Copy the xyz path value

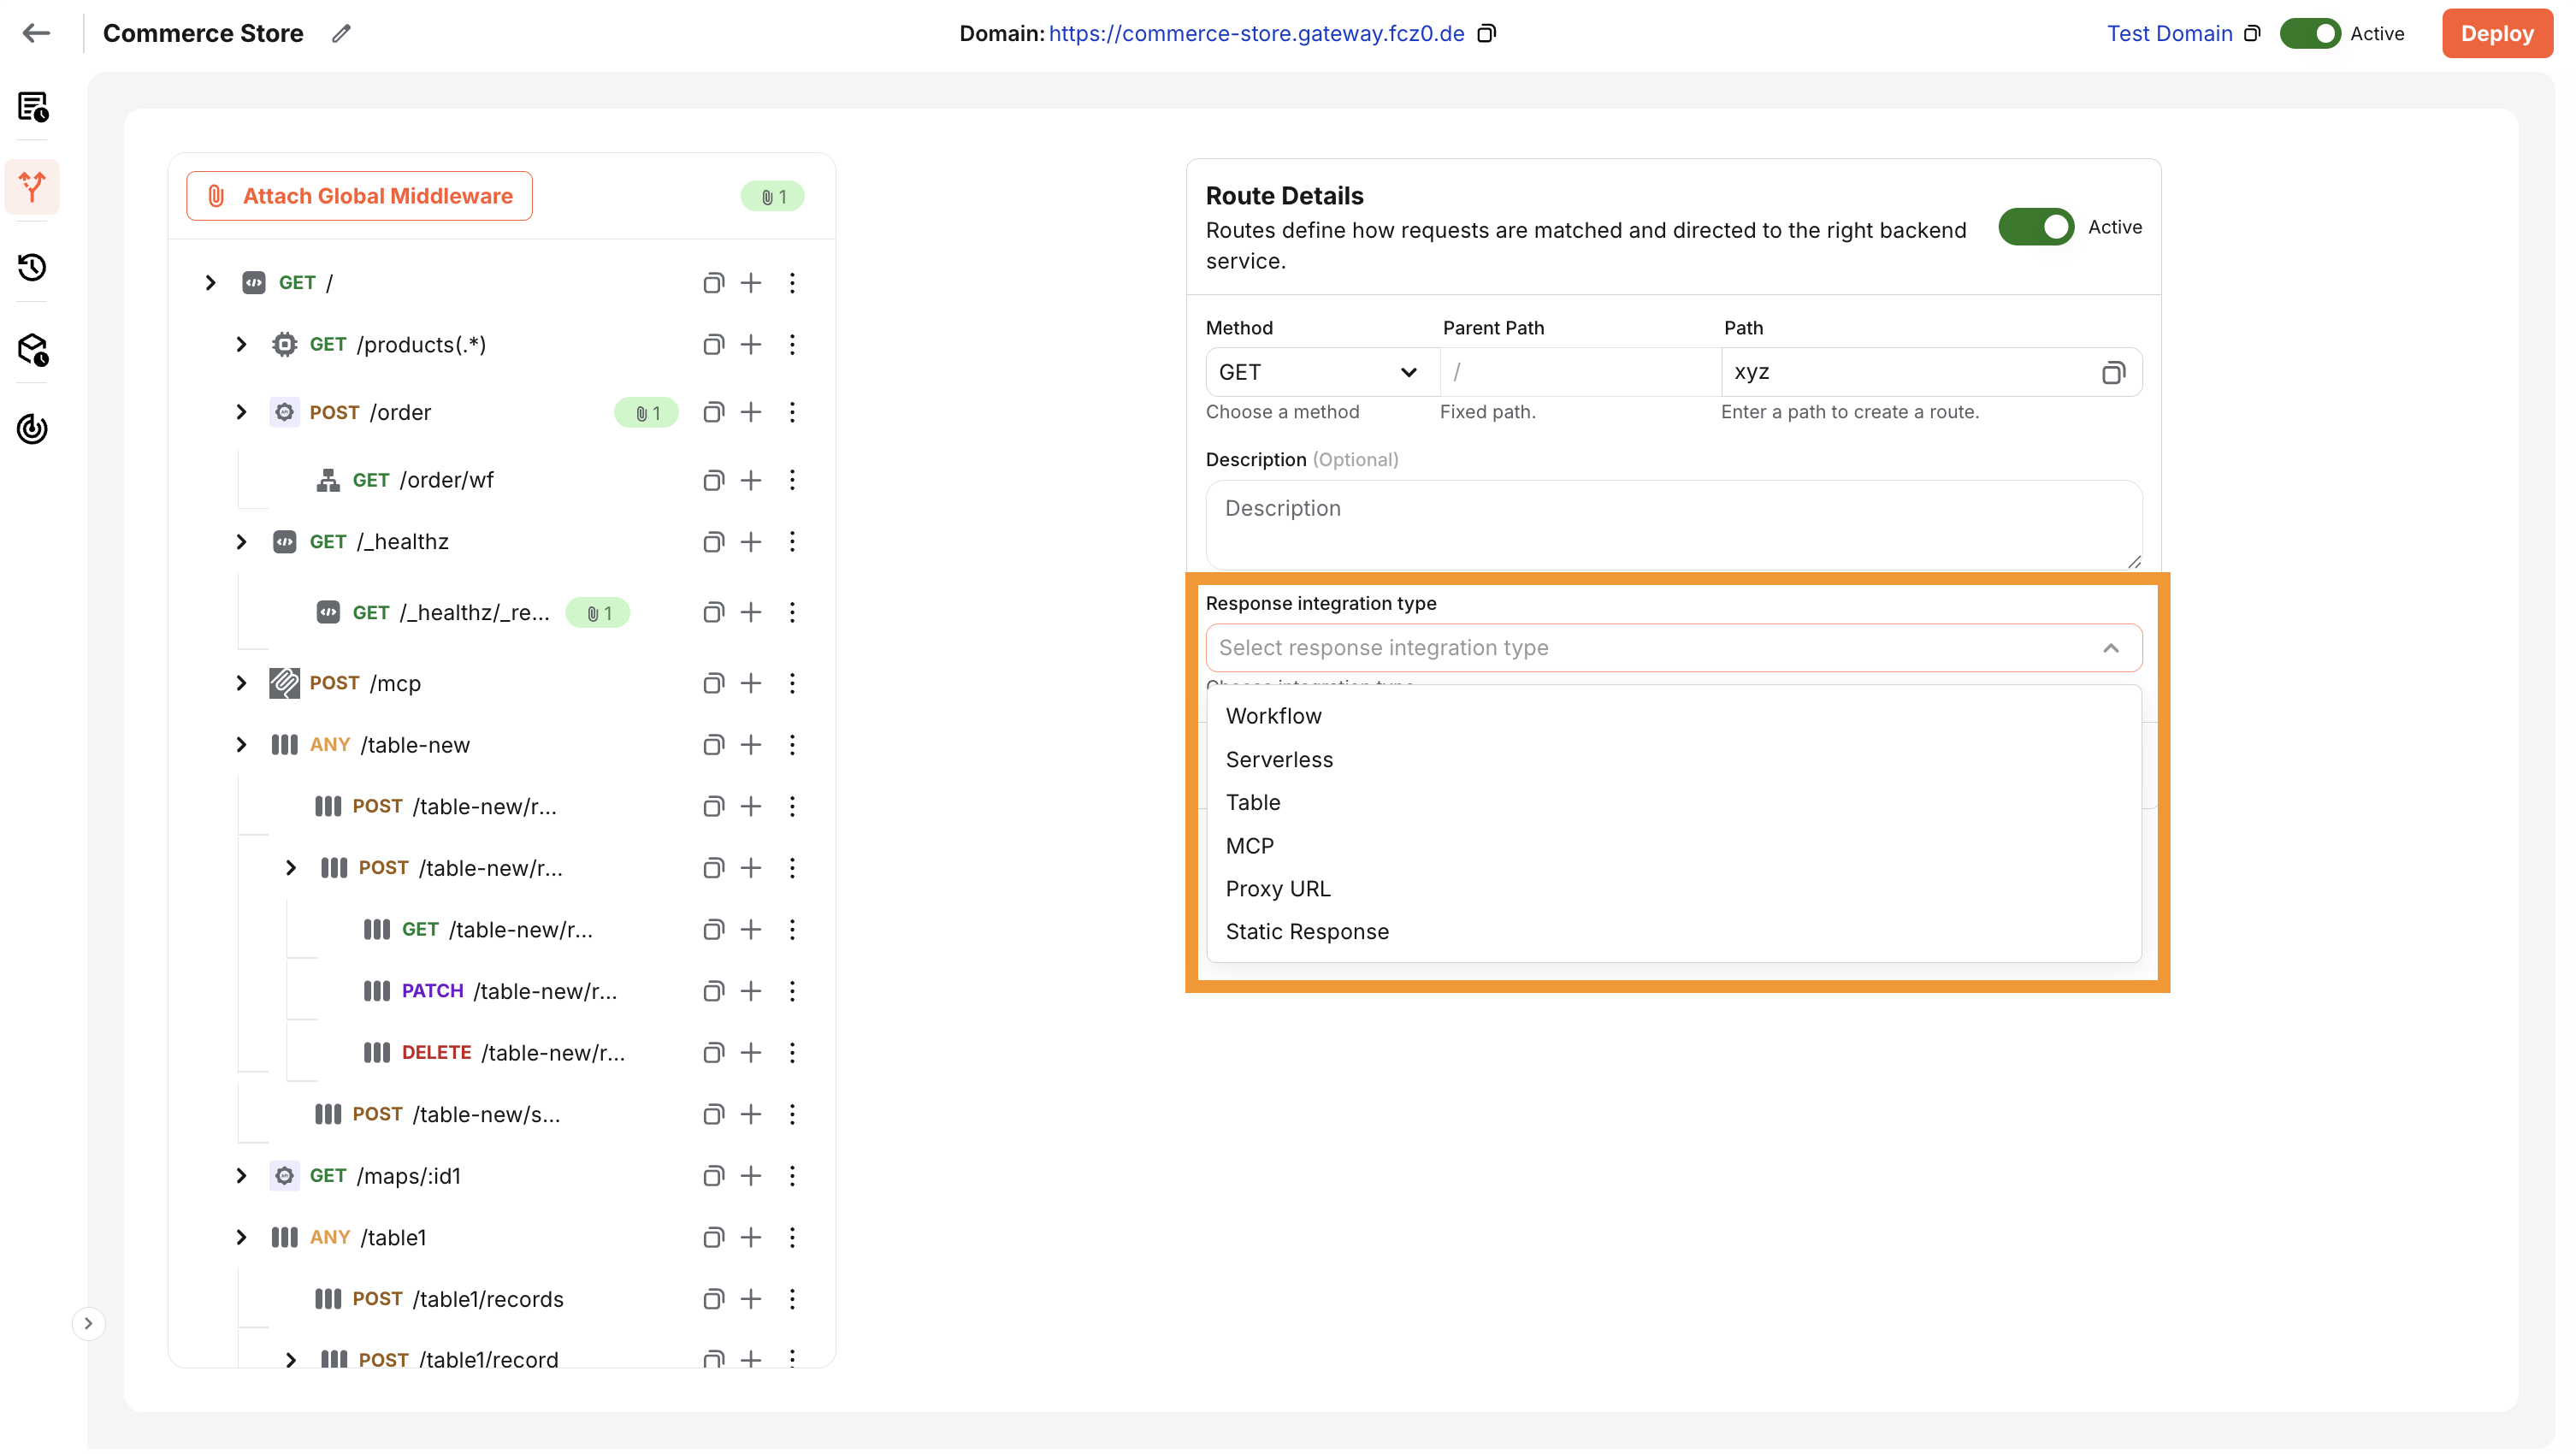pos(2112,372)
